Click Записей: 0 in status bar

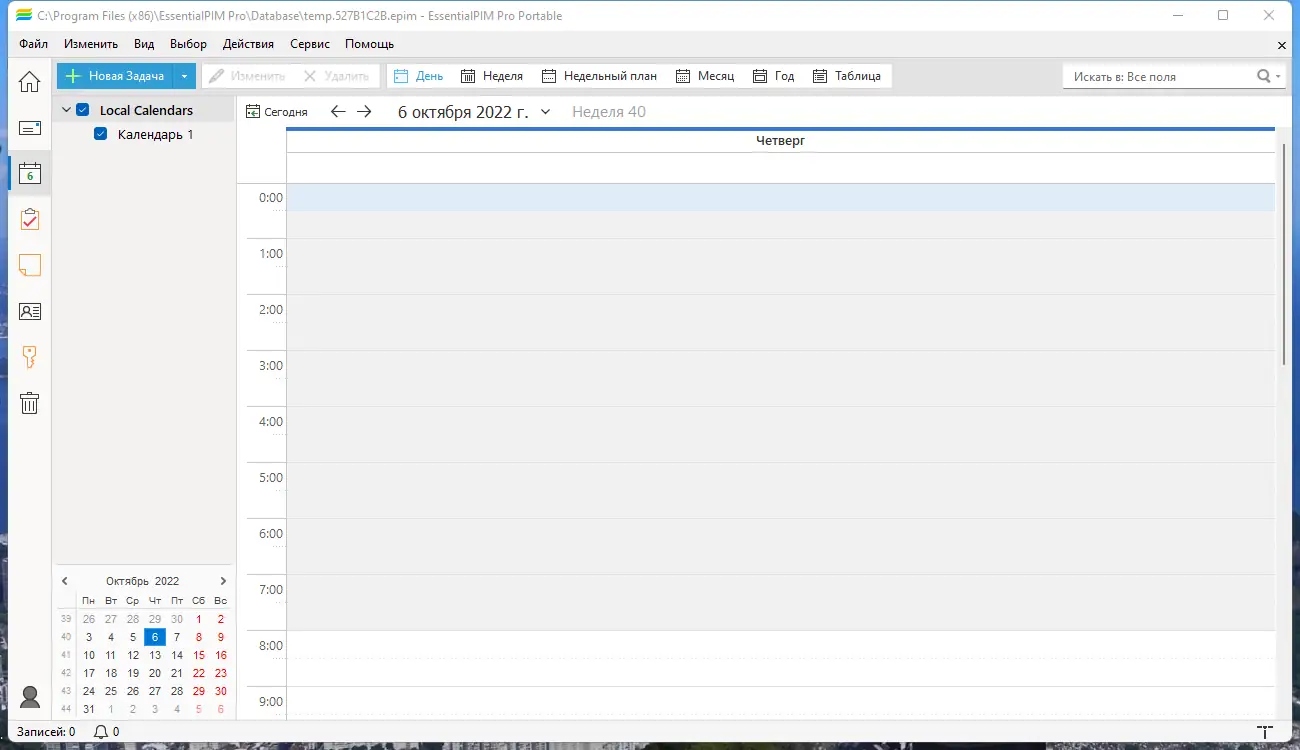click(46, 732)
